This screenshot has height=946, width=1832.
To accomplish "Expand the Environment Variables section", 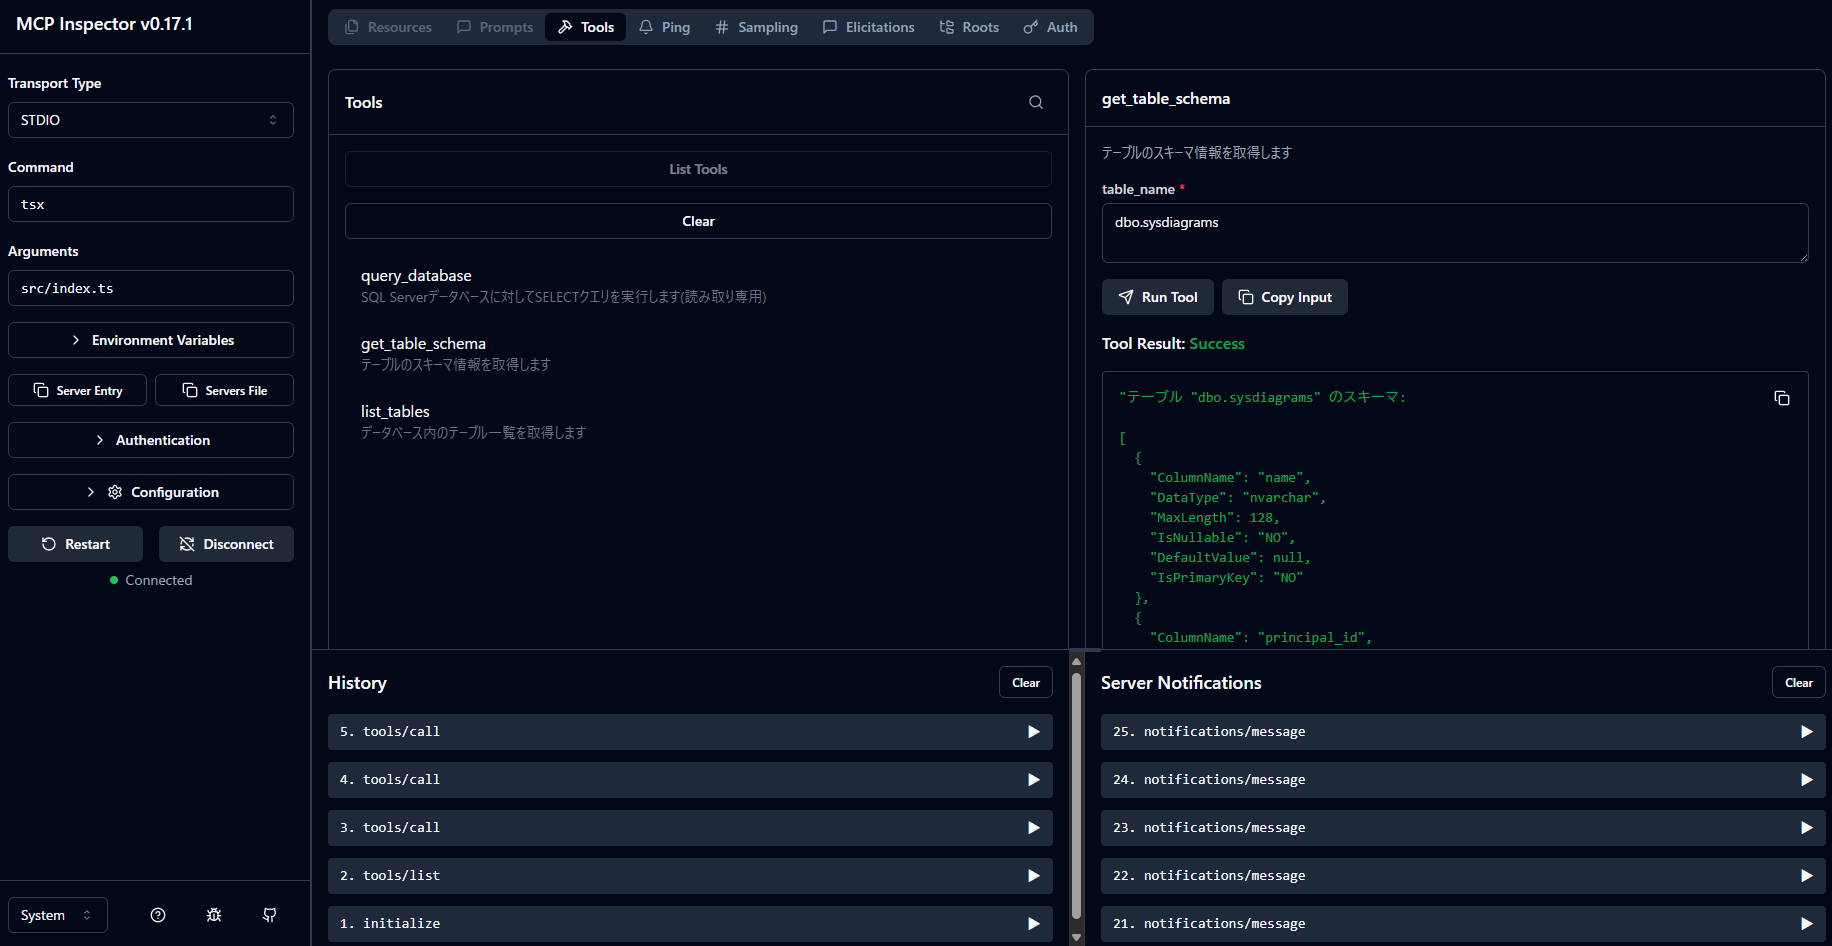I will 151,340.
